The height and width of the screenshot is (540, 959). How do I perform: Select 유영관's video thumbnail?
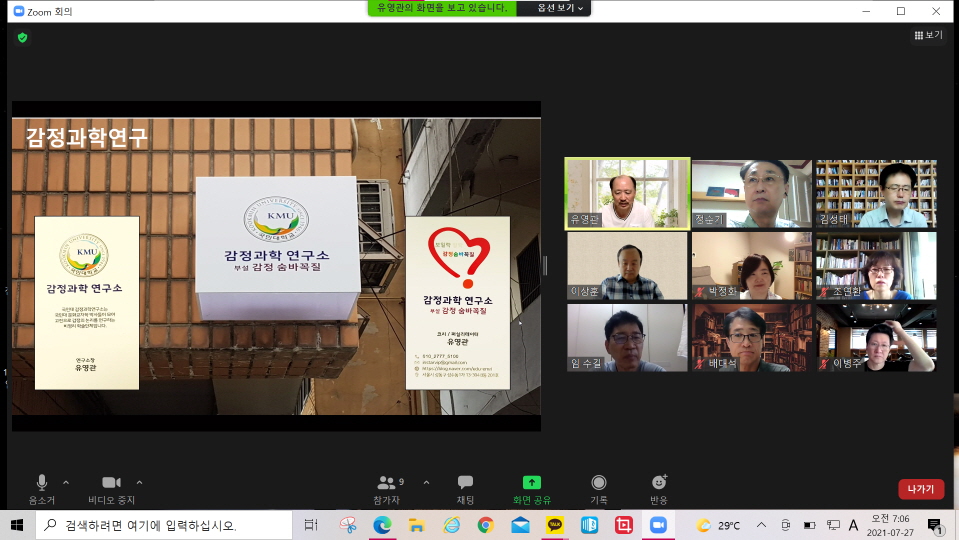(626, 193)
